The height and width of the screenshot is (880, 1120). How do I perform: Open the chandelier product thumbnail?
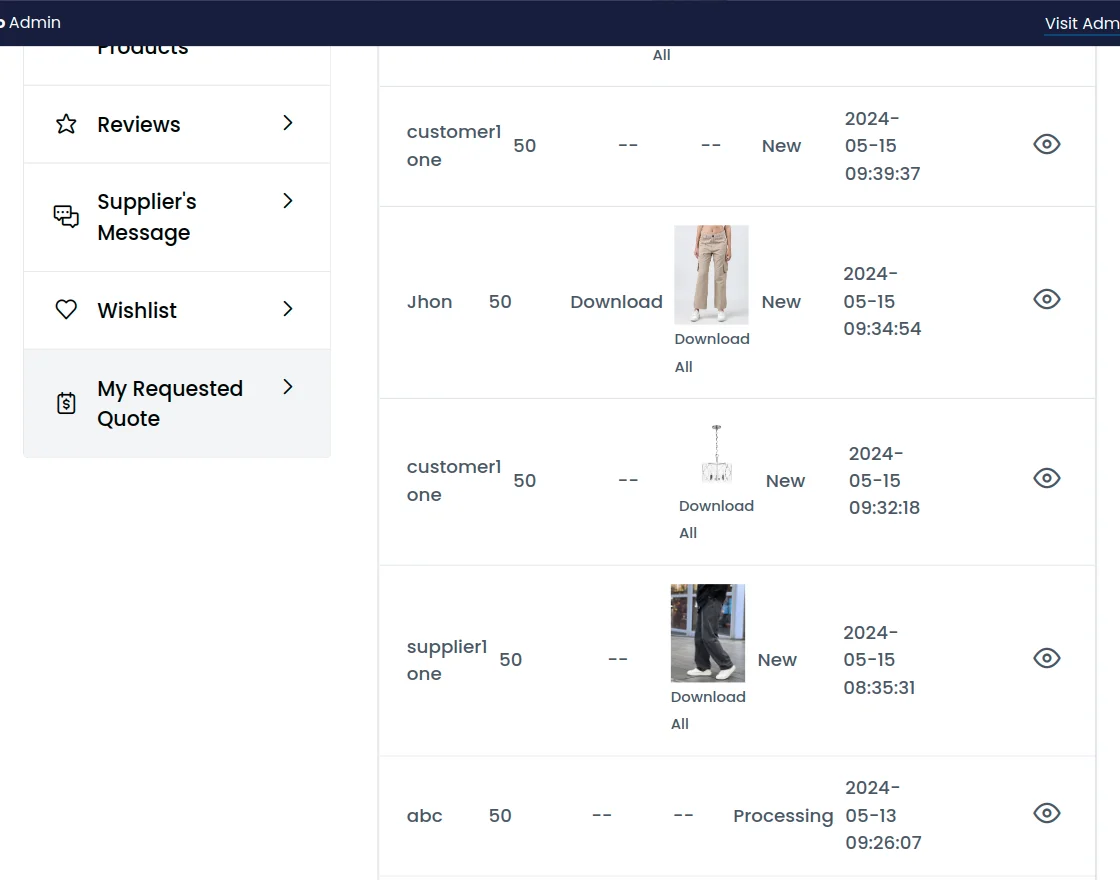(716, 456)
